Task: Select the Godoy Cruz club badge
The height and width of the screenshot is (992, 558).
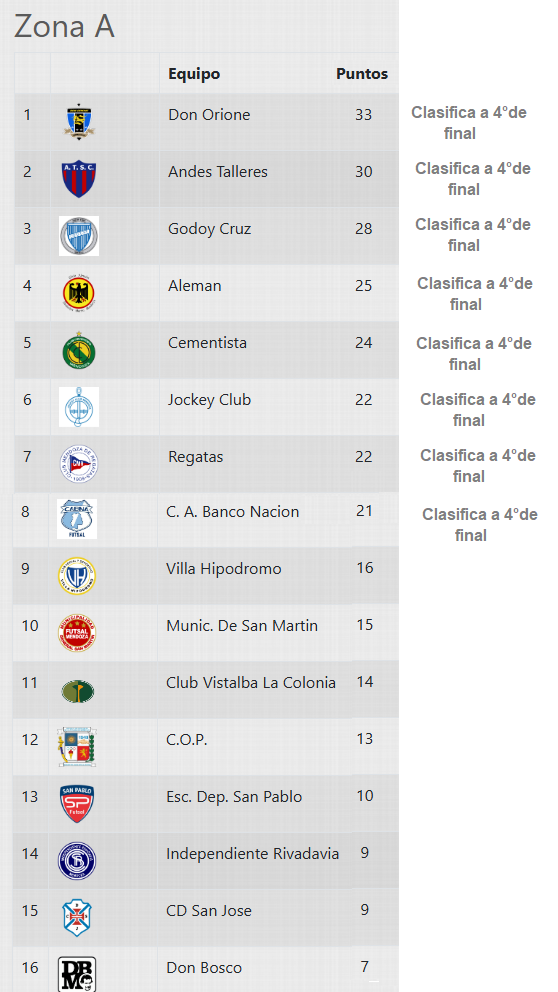Action: tap(79, 236)
